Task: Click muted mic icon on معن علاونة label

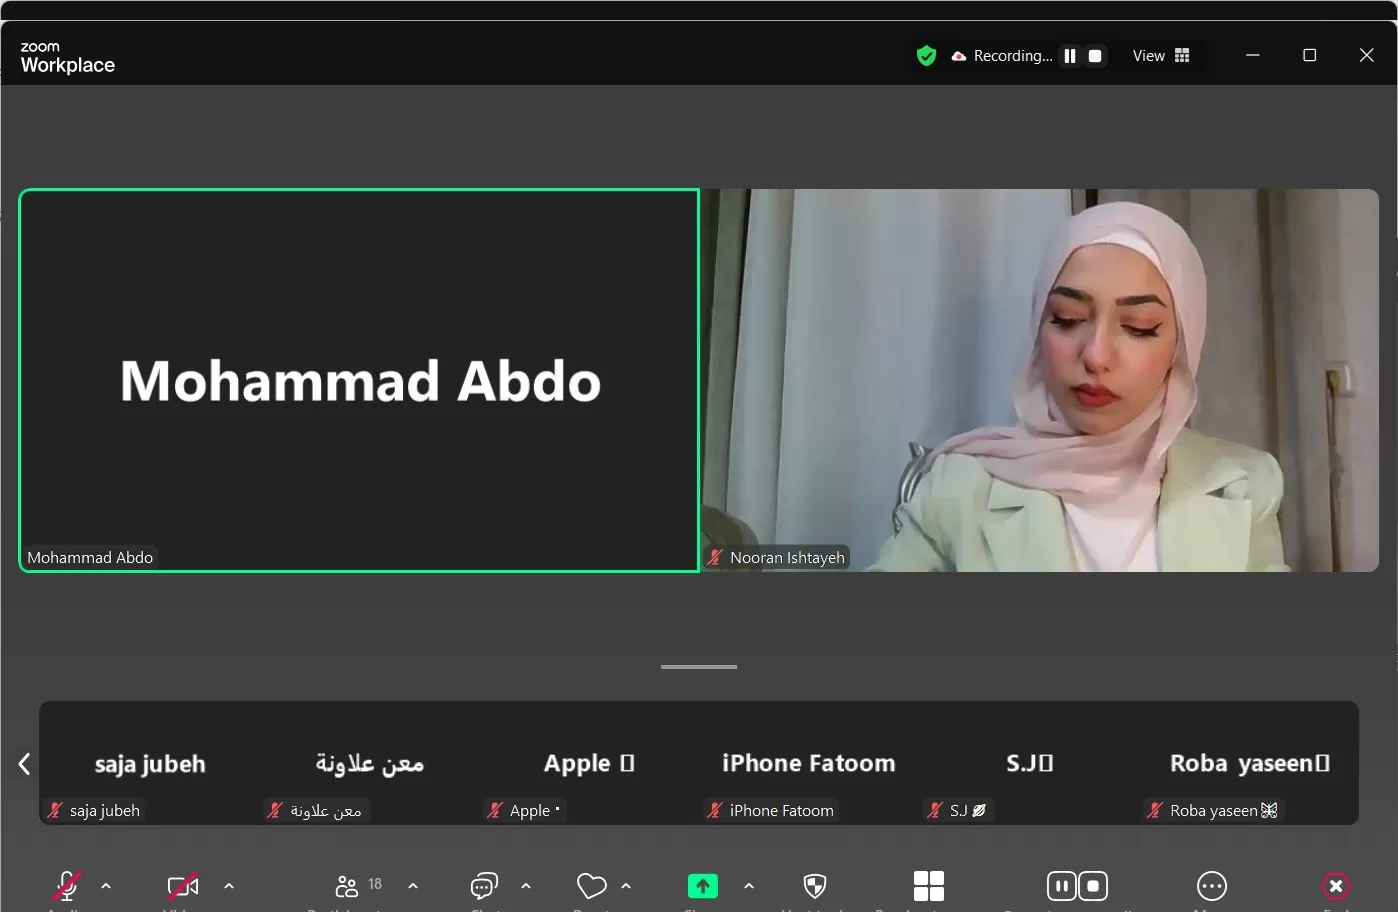Action: 275,810
